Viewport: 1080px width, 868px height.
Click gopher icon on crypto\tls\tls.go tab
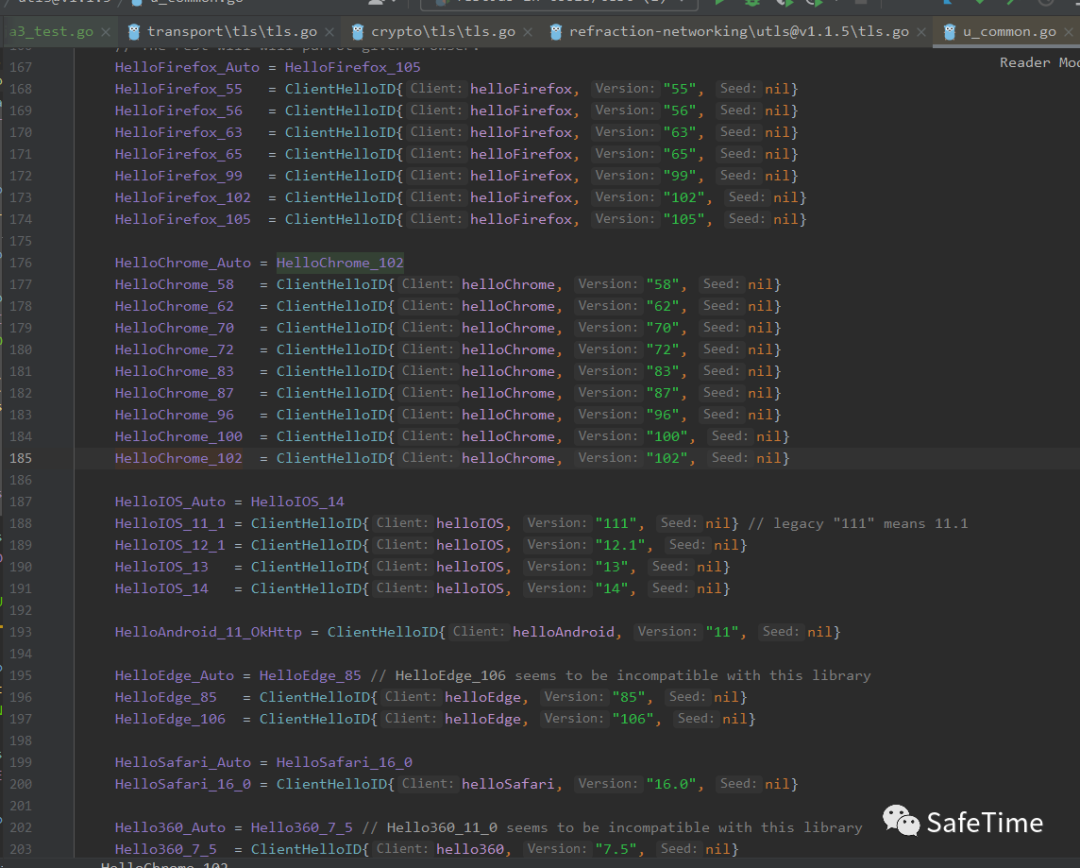click(358, 31)
